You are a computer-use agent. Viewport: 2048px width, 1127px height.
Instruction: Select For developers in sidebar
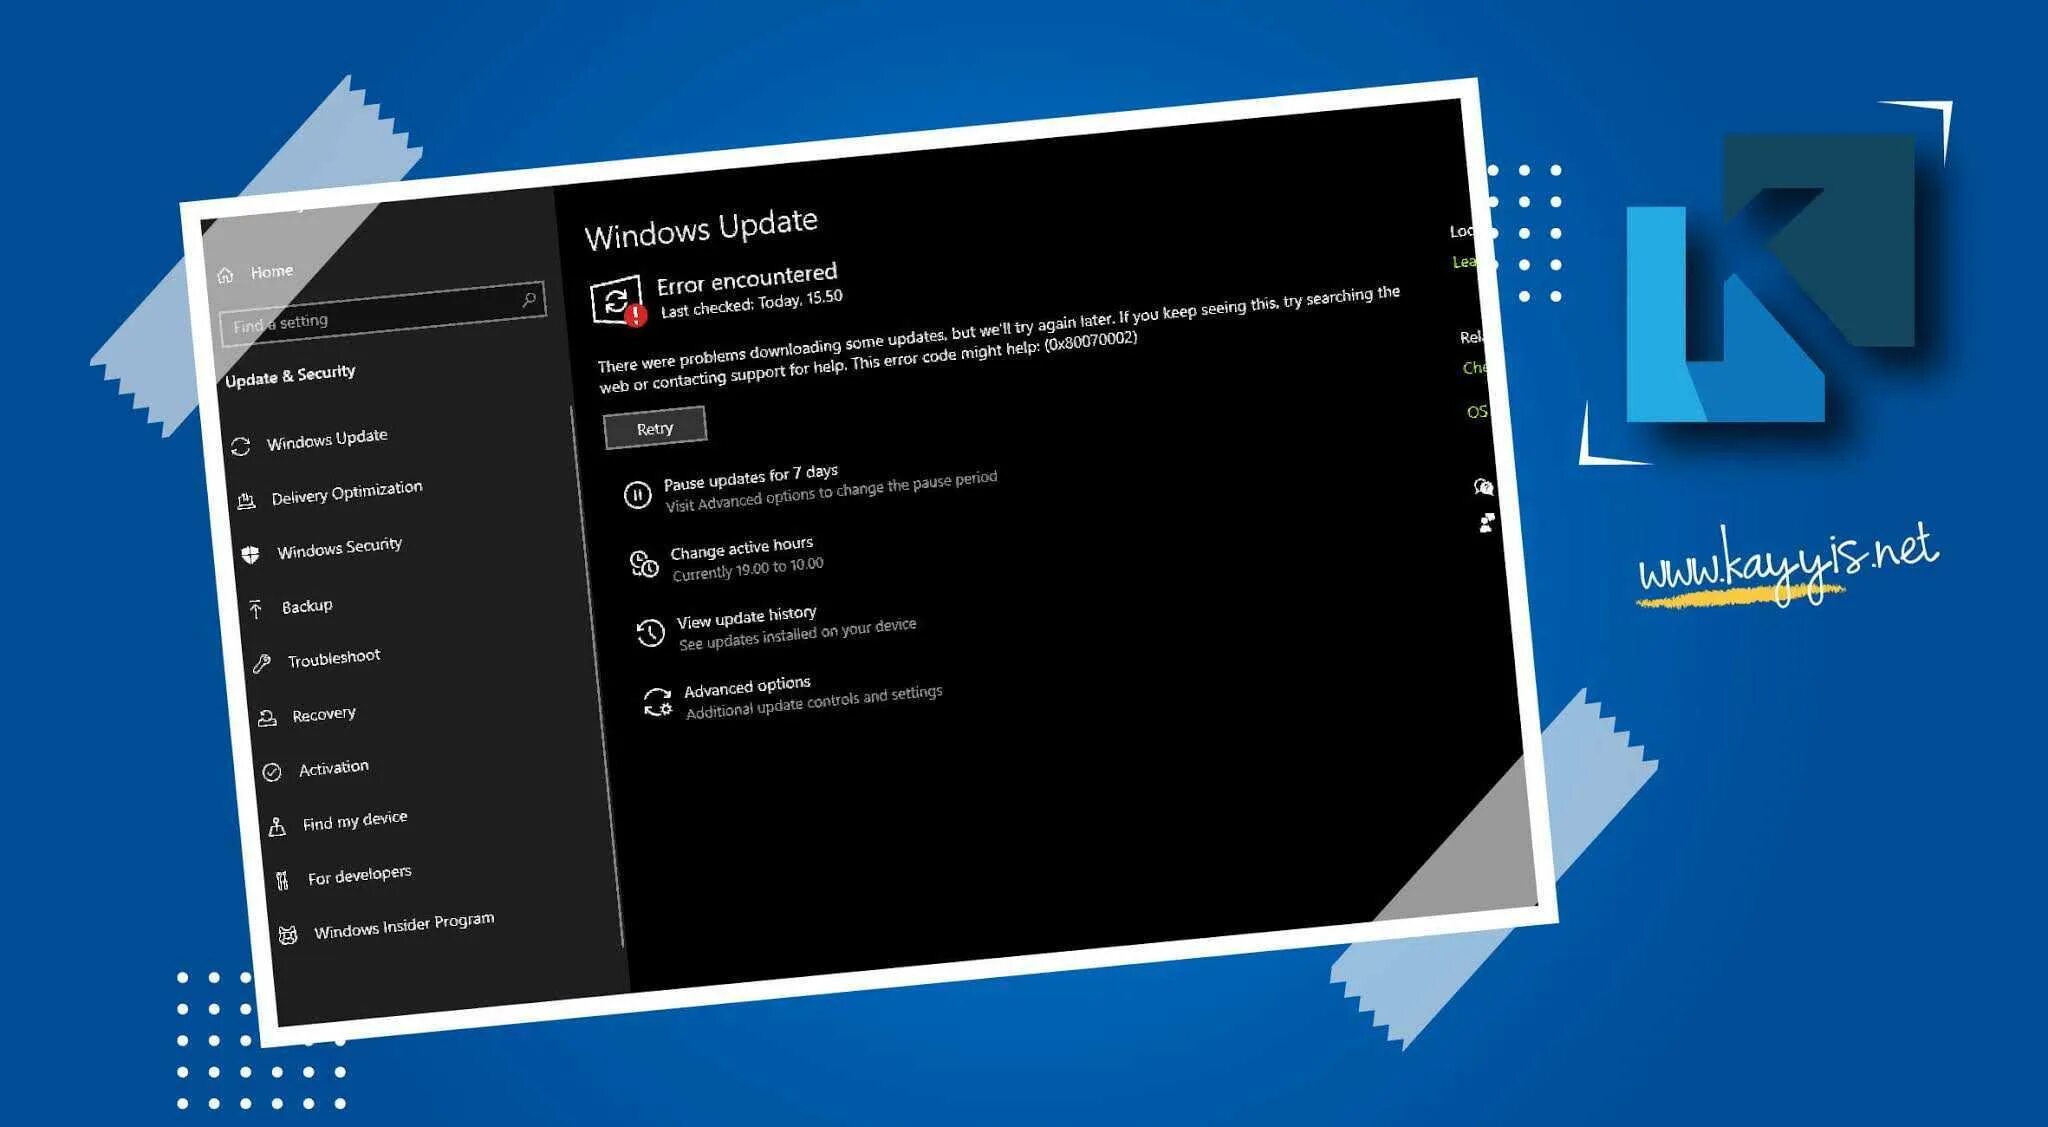point(359,875)
